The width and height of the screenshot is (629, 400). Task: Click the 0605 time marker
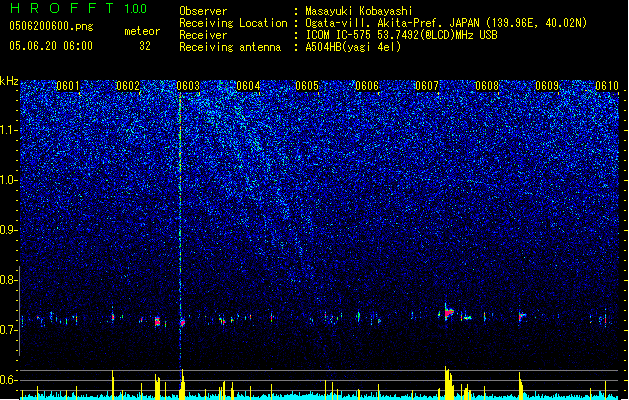tap(307, 86)
